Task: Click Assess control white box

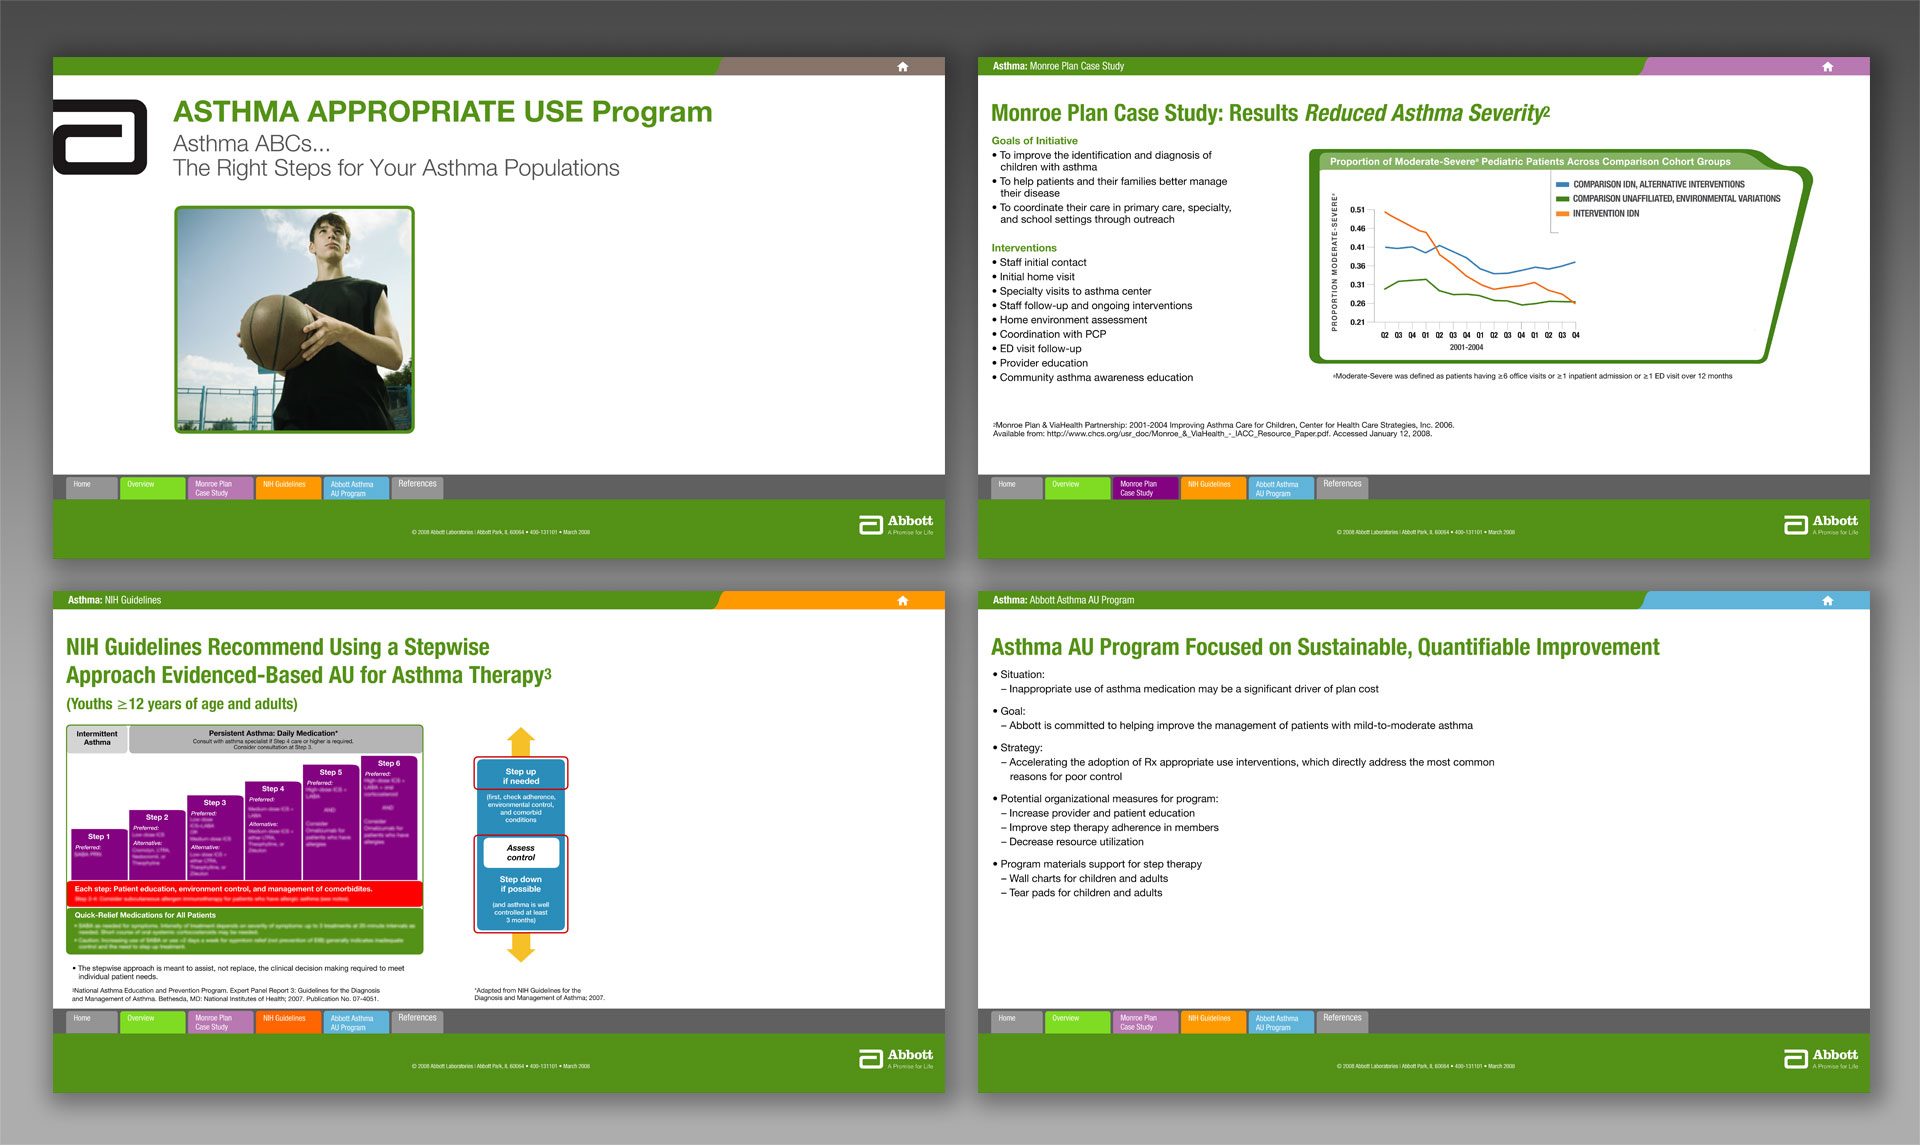Action: (x=521, y=852)
